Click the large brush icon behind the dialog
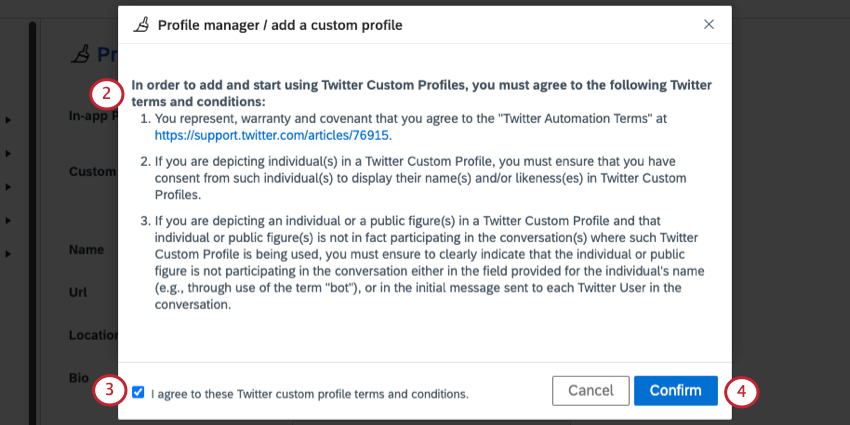 (81, 54)
